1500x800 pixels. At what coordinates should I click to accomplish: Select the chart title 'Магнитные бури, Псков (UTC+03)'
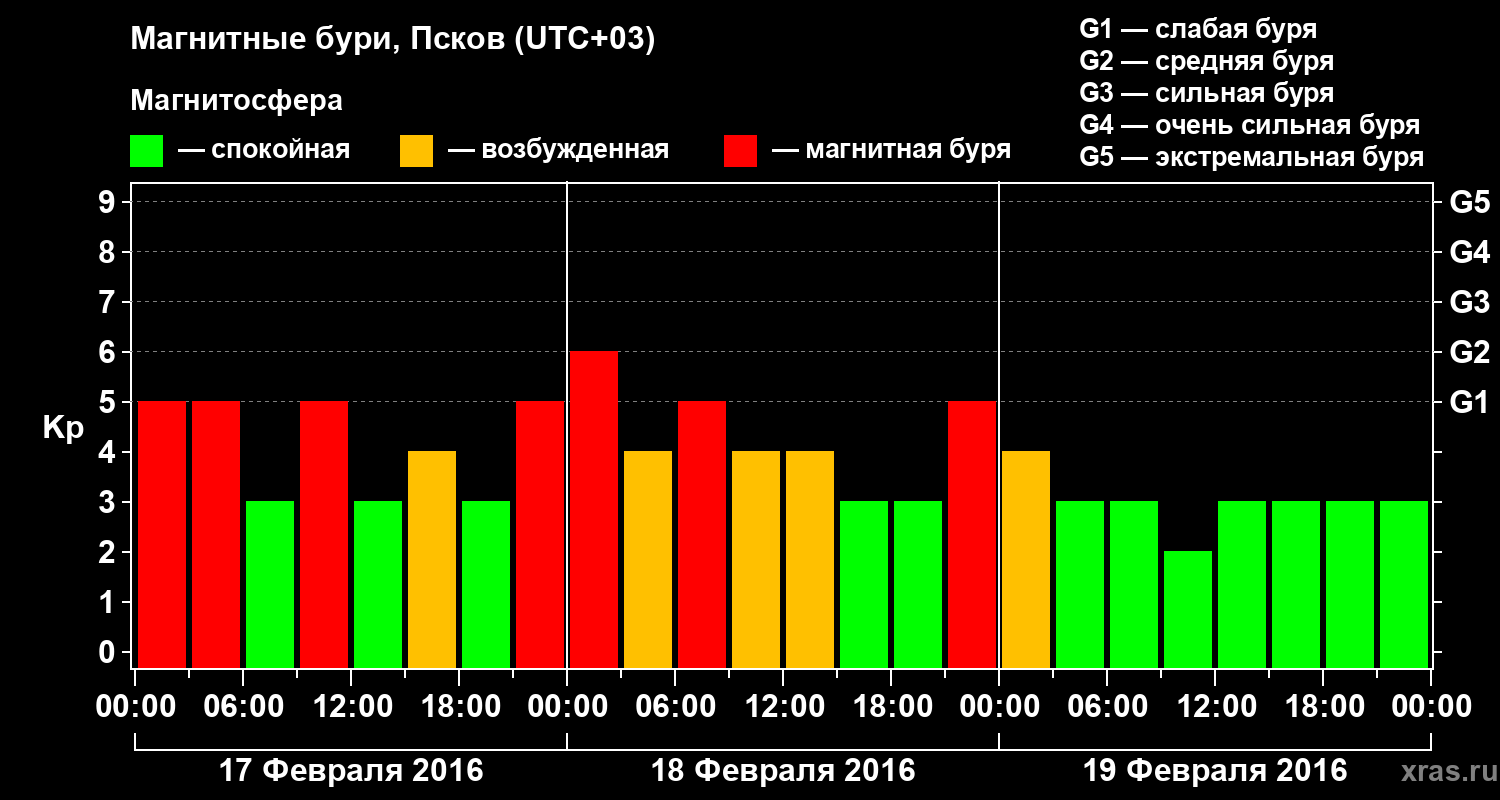(x=393, y=41)
